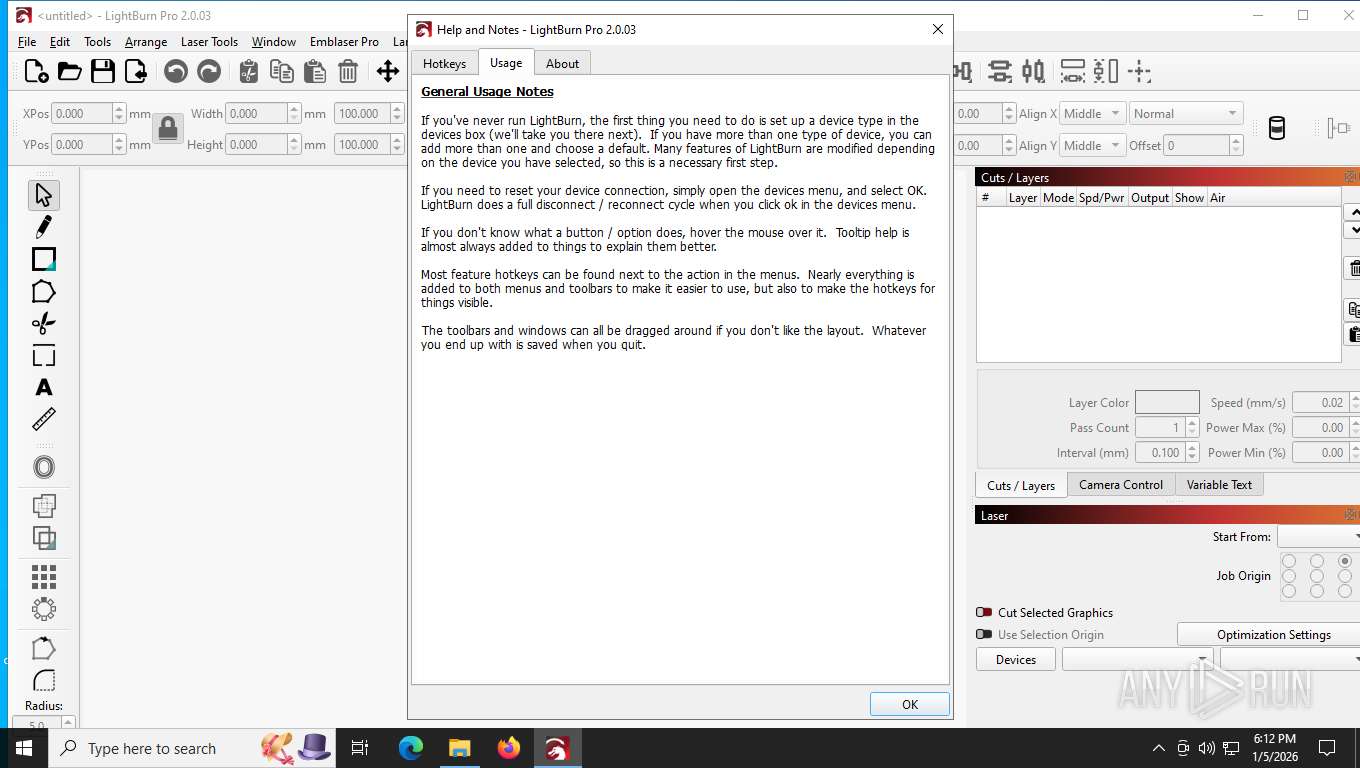Select the Tabs/Bridges frame tool
The width and height of the screenshot is (1360, 768).
[x=43, y=356]
